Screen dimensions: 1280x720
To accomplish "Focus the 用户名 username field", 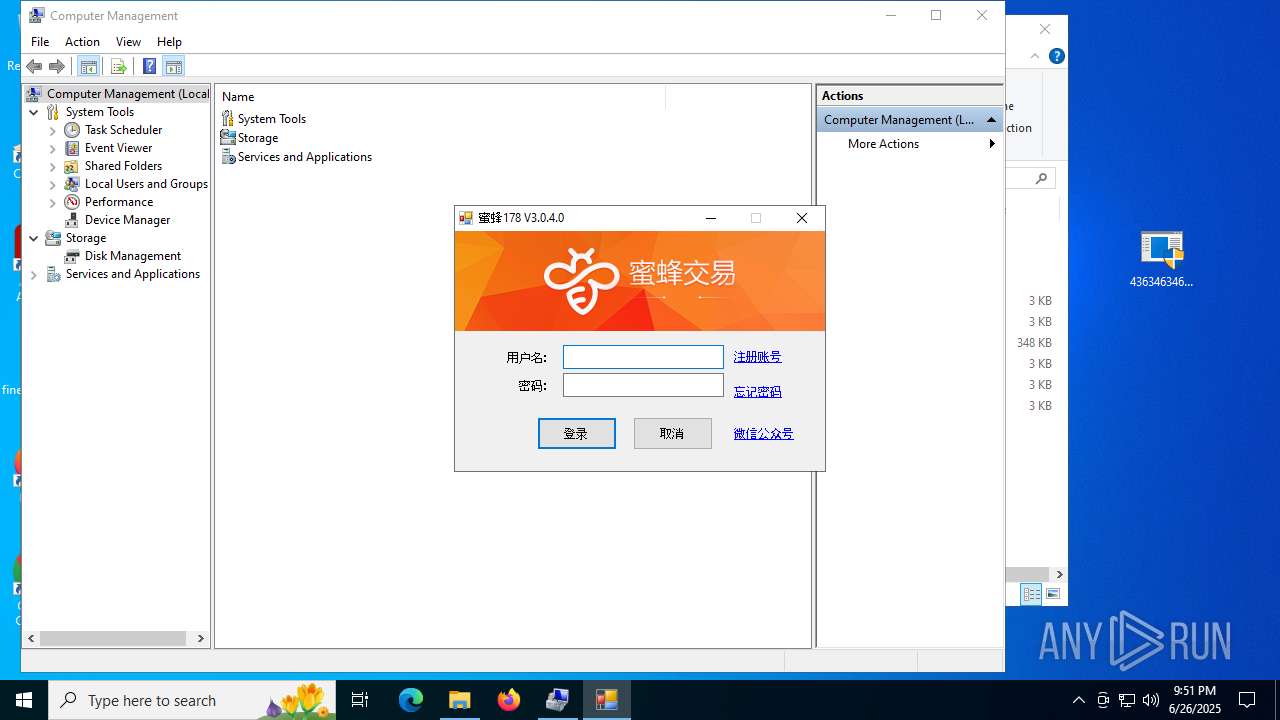I will [x=643, y=357].
